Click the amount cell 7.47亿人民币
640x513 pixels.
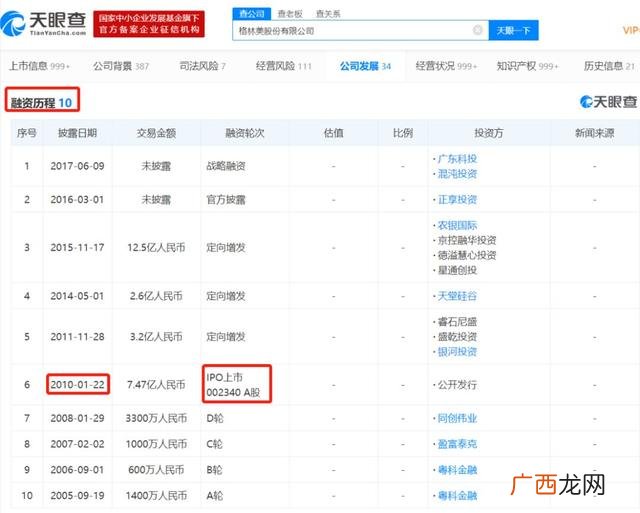(156, 384)
